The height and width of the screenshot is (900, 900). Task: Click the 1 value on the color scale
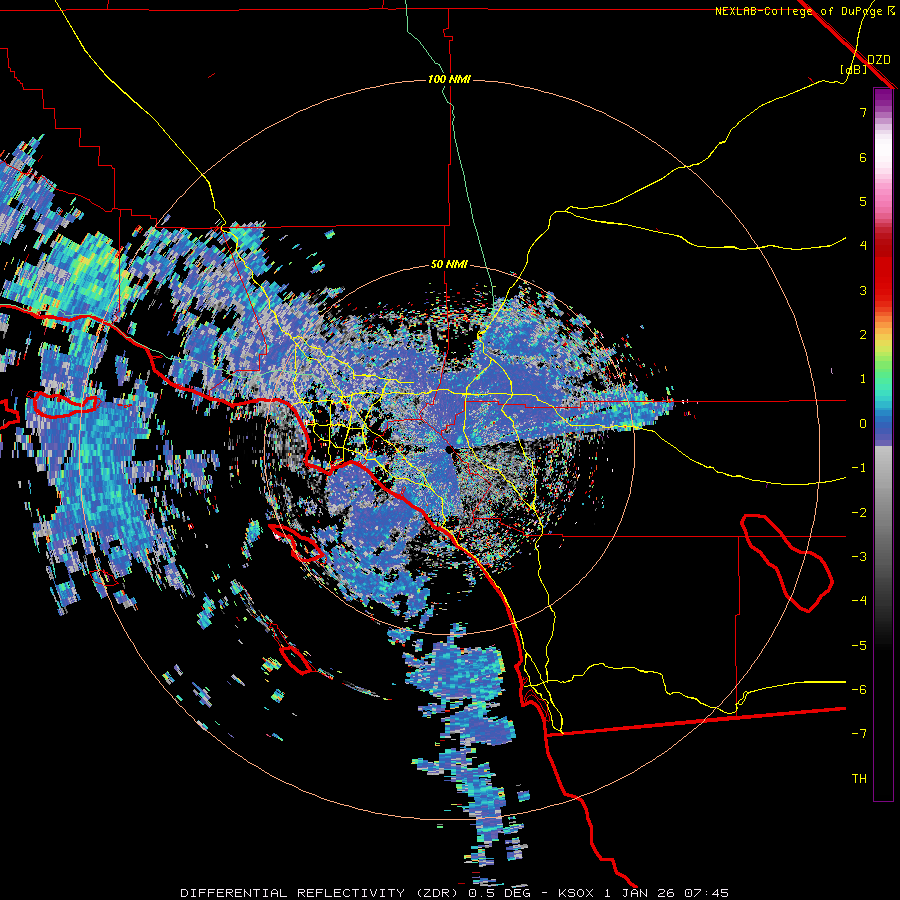863,379
